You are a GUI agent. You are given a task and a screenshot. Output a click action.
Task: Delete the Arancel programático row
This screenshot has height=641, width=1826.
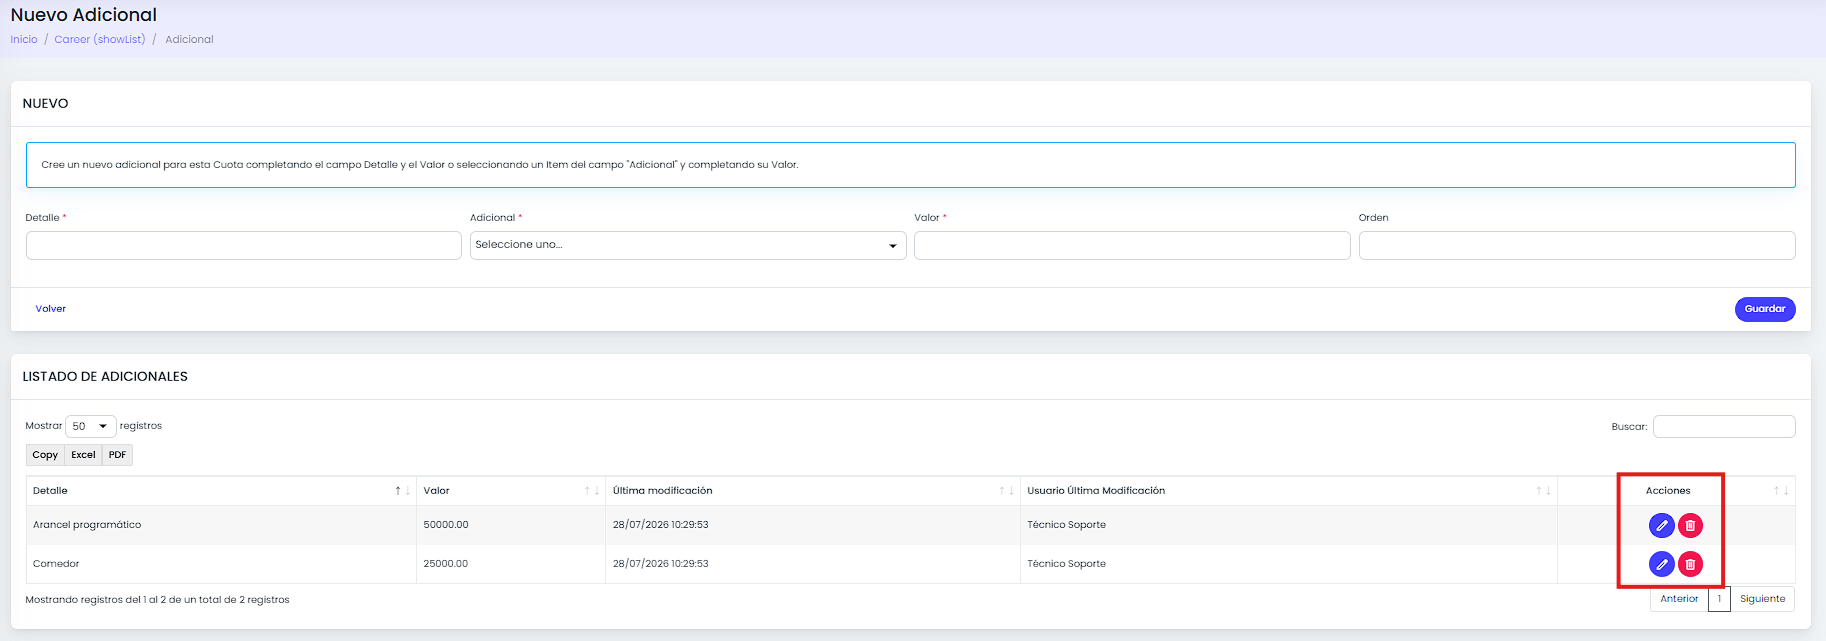(x=1690, y=525)
